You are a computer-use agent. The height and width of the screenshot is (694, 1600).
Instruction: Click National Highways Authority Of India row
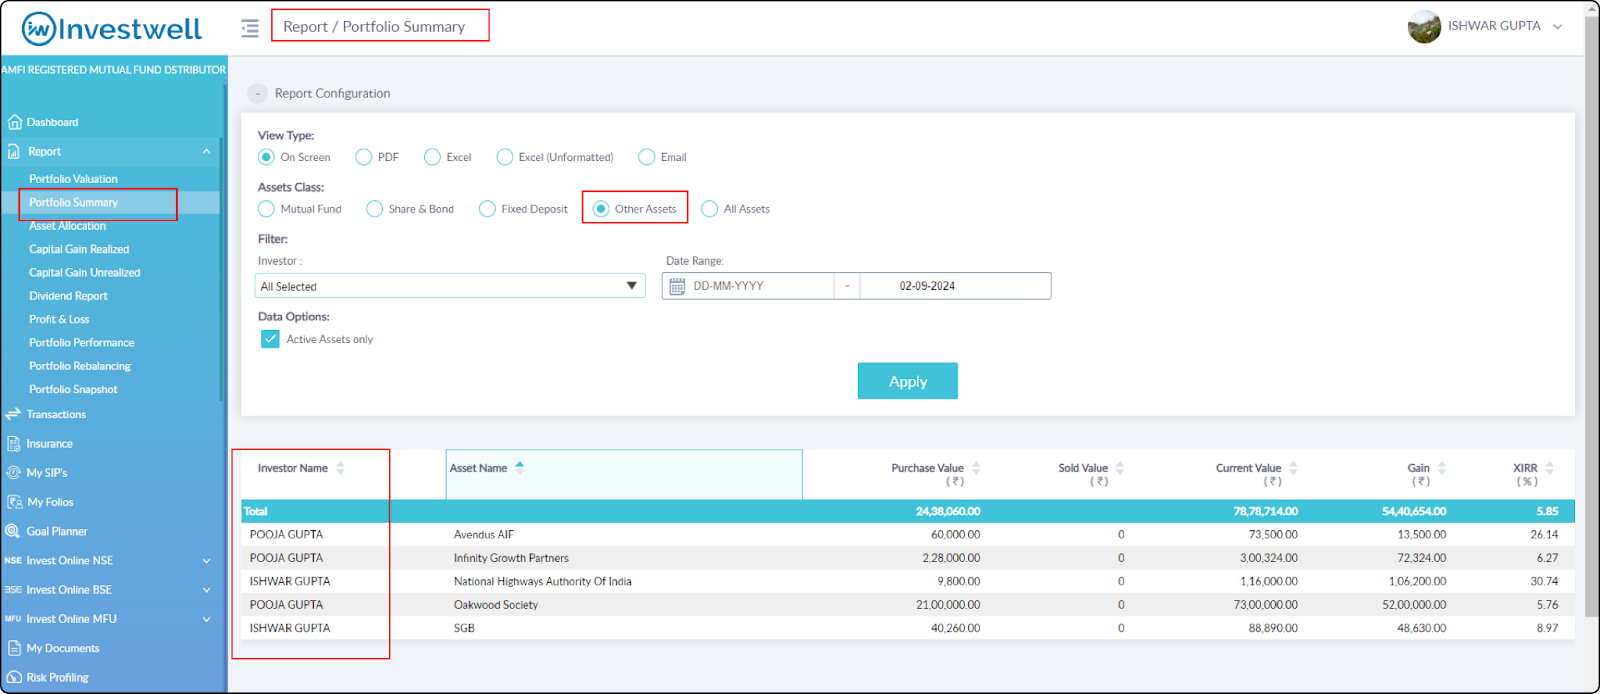[908, 581]
